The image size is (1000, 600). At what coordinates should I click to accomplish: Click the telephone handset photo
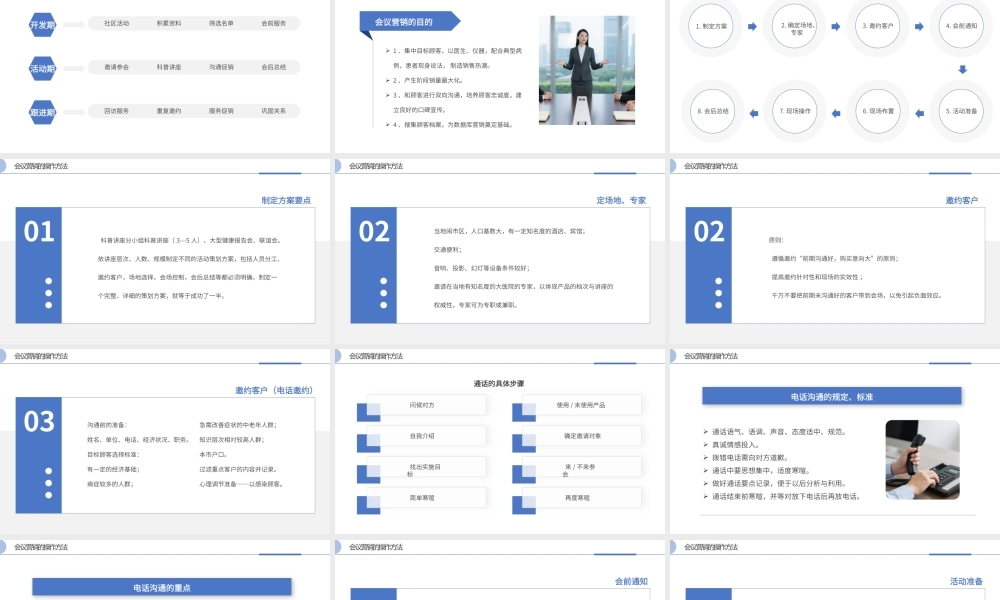(922, 459)
